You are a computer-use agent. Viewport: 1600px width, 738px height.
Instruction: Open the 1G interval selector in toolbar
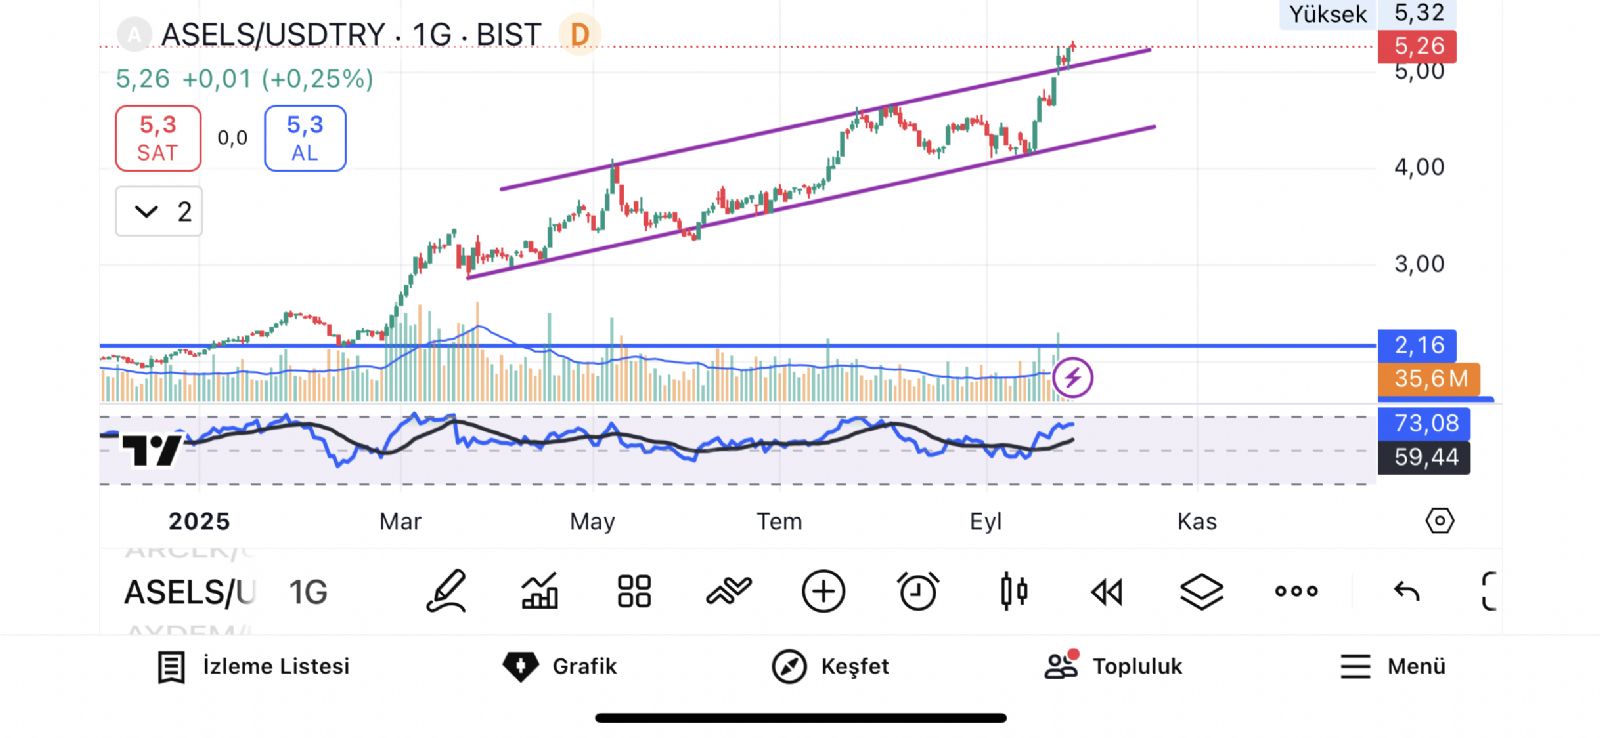pos(308,592)
